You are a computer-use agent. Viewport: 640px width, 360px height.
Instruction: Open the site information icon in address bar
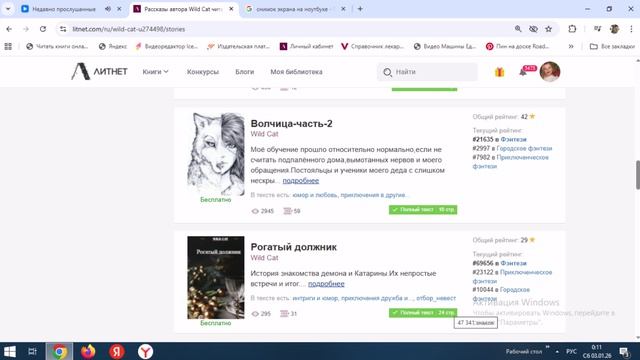click(x=63, y=29)
